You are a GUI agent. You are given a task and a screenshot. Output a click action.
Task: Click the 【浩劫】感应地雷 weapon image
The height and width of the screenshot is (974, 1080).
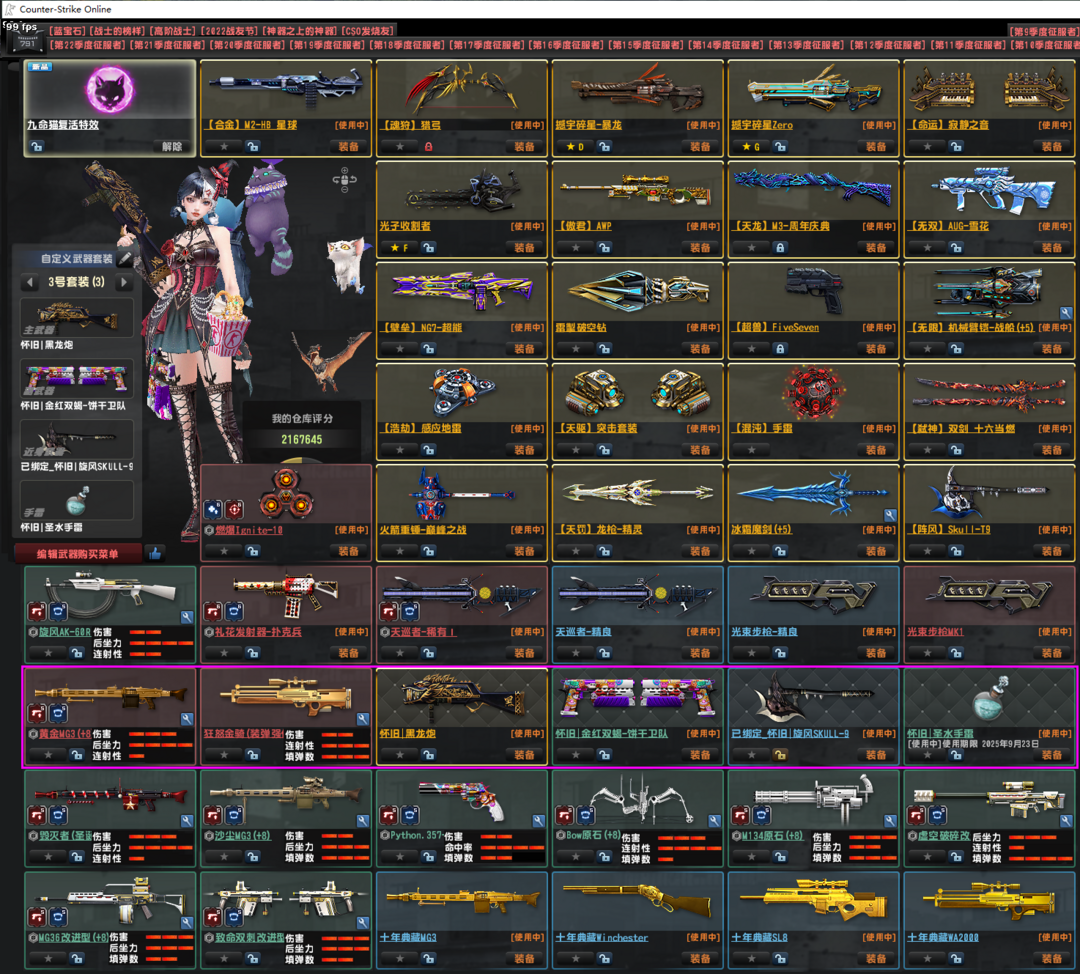point(461,391)
